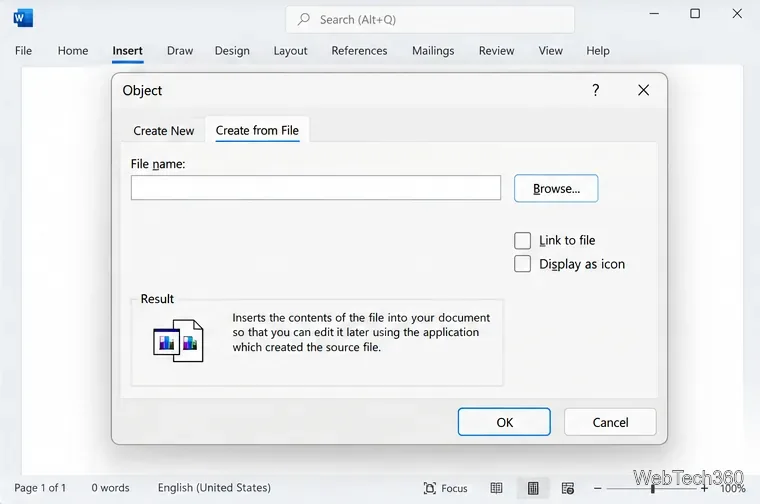Image resolution: width=760 pixels, height=504 pixels.
Task: Switch to the Design tab
Action: tap(232, 50)
